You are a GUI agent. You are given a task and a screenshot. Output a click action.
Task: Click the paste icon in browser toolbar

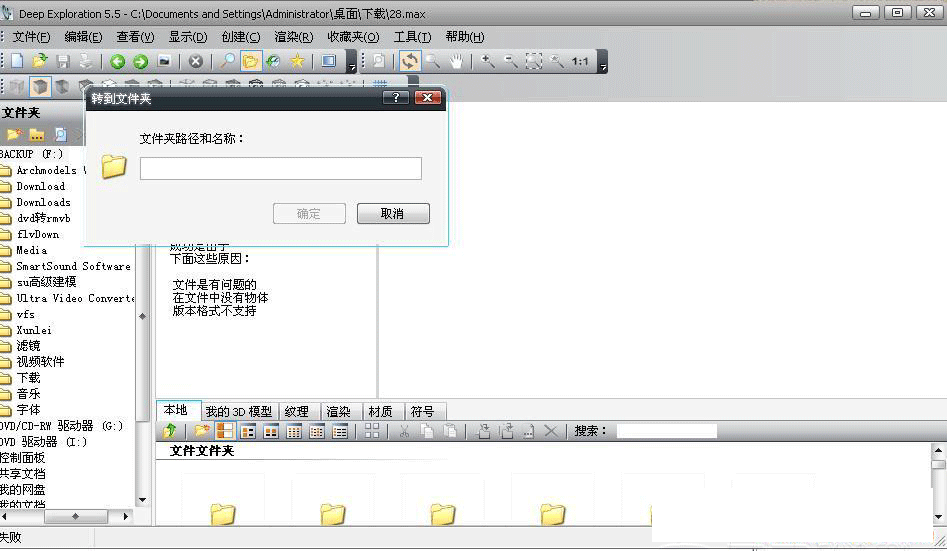pyautogui.click(x=450, y=431)
